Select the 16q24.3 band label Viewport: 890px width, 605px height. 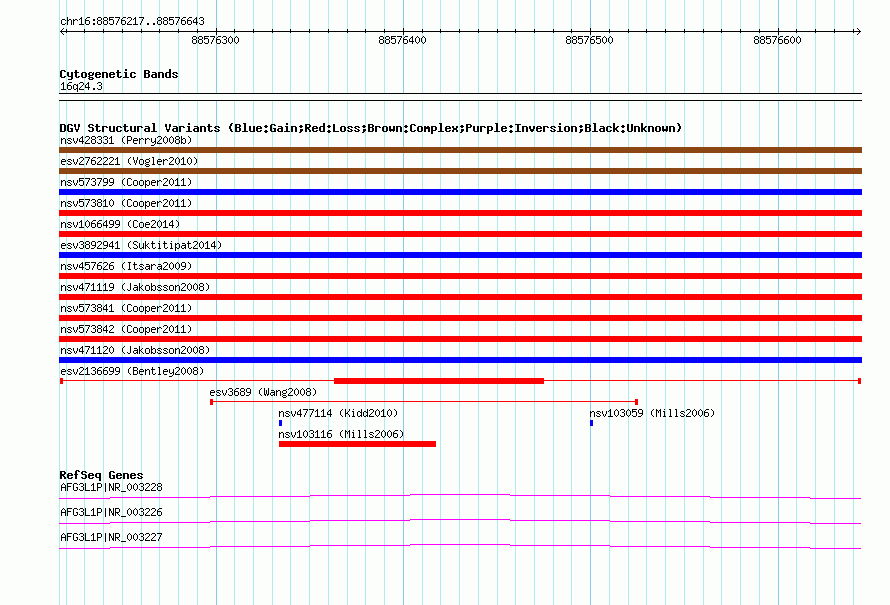pyautogui.click(x=81, y=86)
